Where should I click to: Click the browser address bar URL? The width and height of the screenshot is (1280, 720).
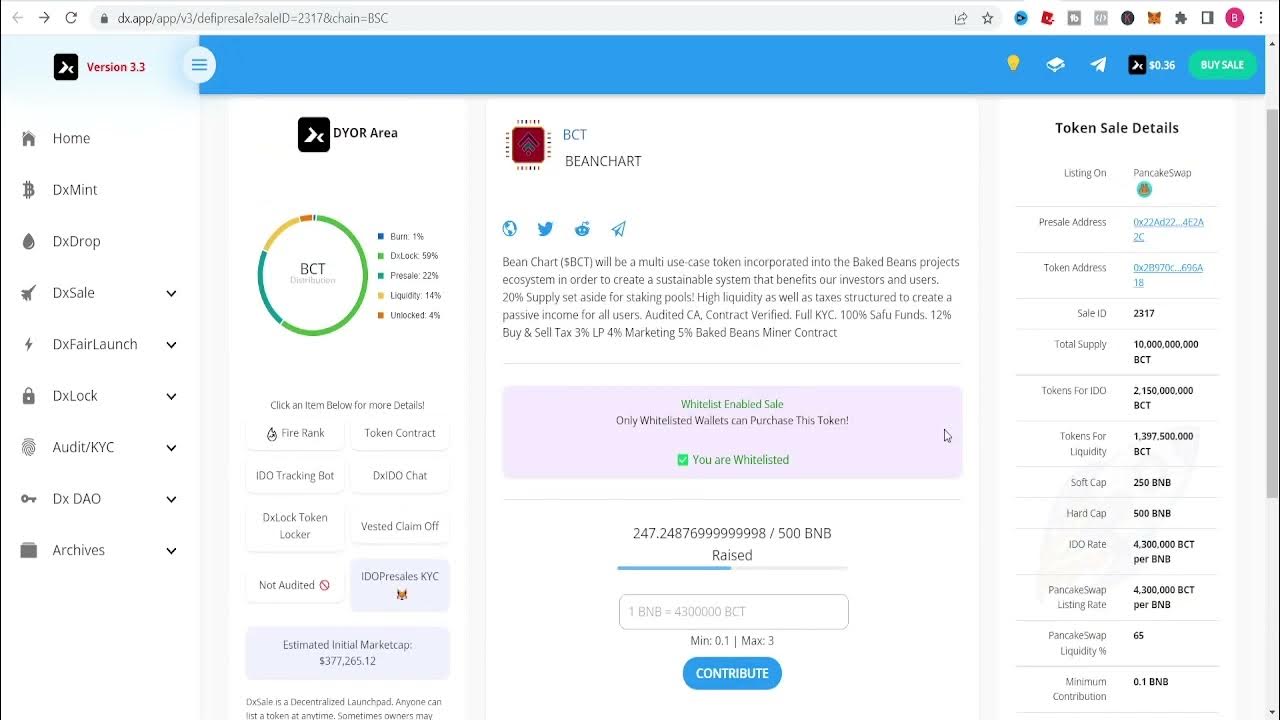coord(252,18)
